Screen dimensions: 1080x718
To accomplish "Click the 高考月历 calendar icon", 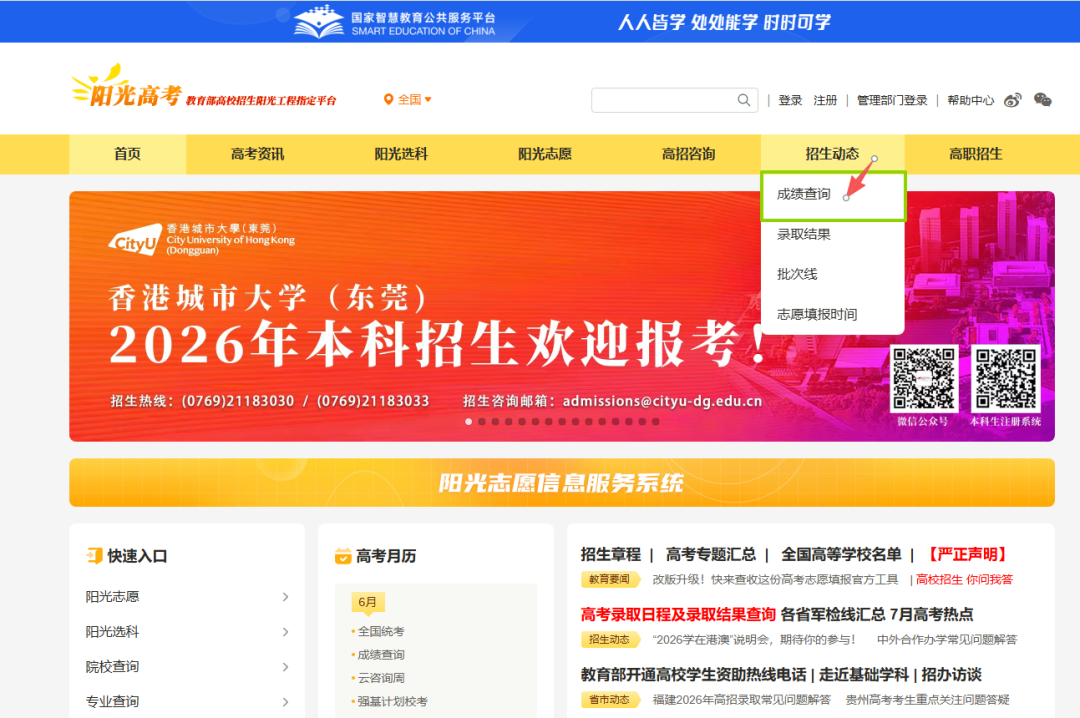I will (x=343, y=555).
